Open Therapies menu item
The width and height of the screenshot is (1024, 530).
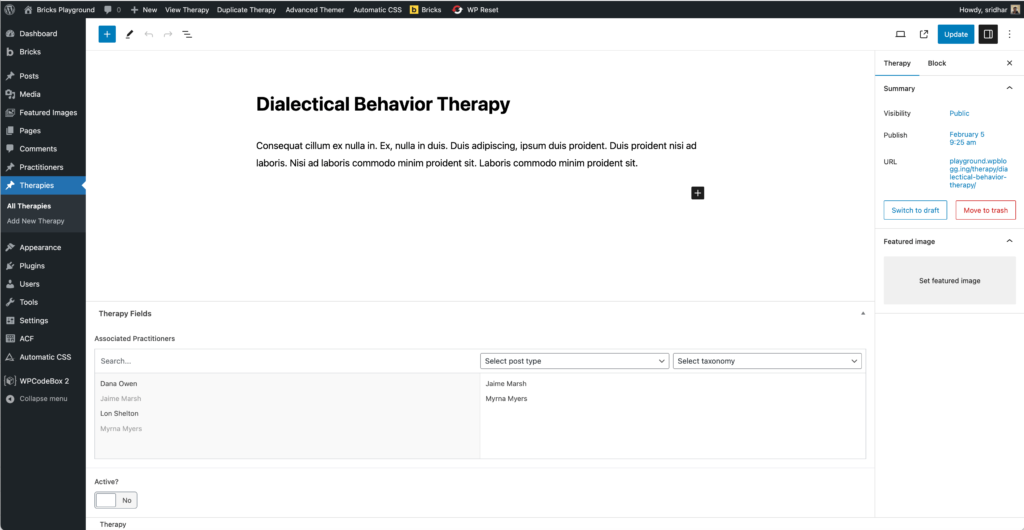pyautogui.click(x=42, y=185)
